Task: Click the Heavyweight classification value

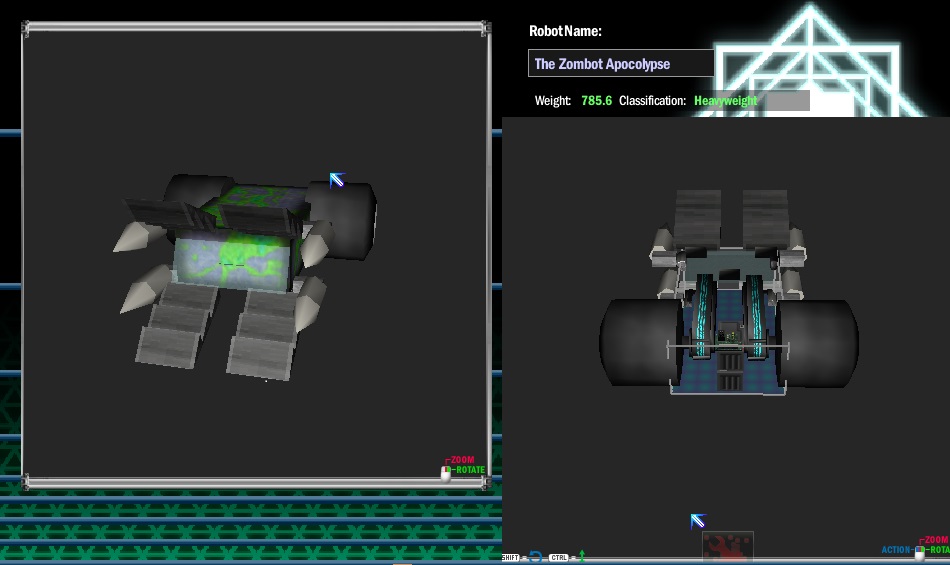Action: coord(725,101)
